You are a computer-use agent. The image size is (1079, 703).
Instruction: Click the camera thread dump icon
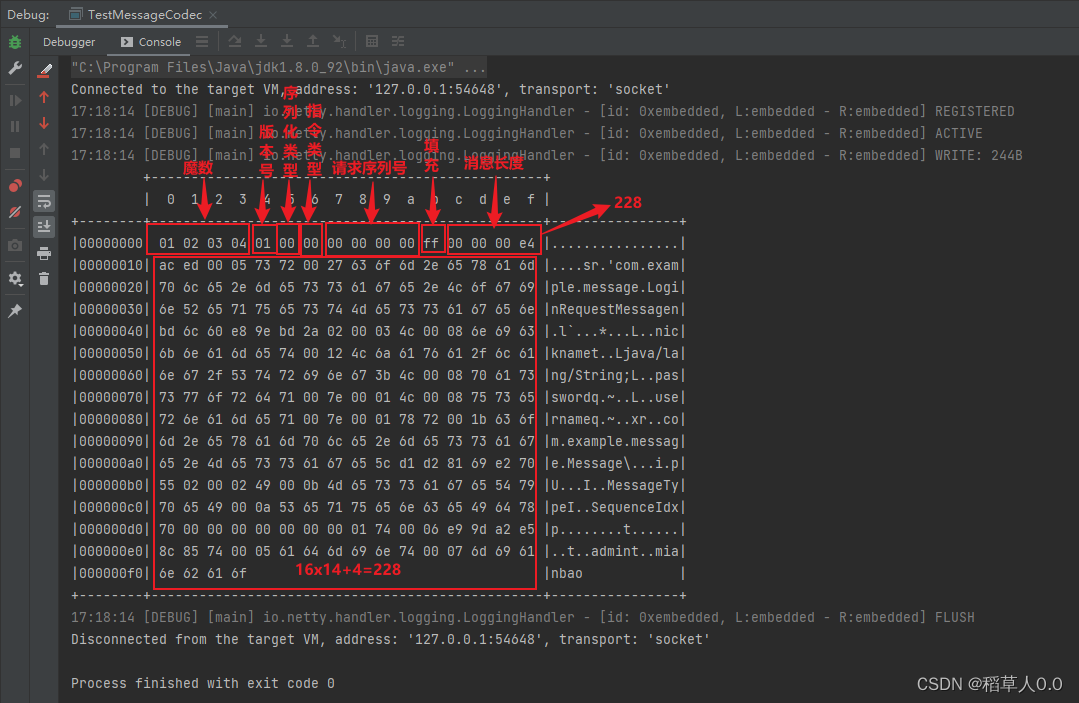[14, 245]
